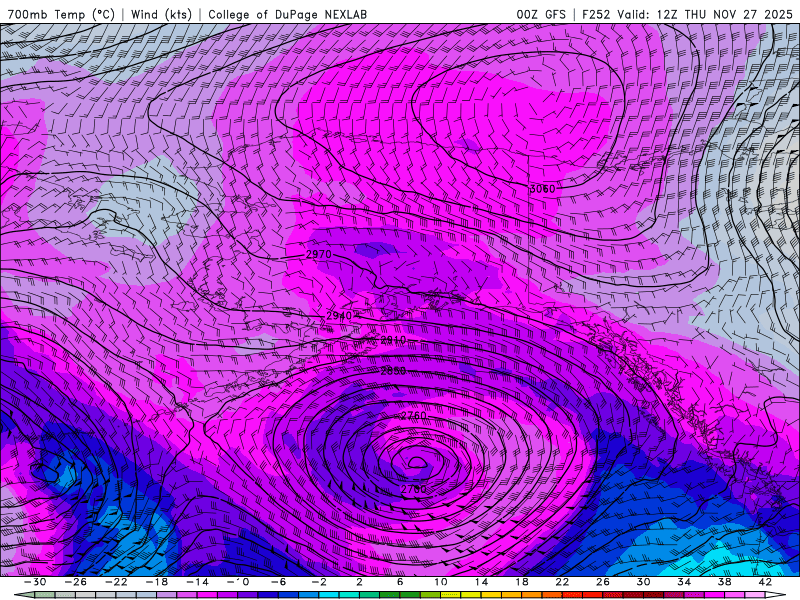Click the 42 colorbar scale value
Image resolution: width=800 pixels, height=600 pixels.
pos(765,582)
